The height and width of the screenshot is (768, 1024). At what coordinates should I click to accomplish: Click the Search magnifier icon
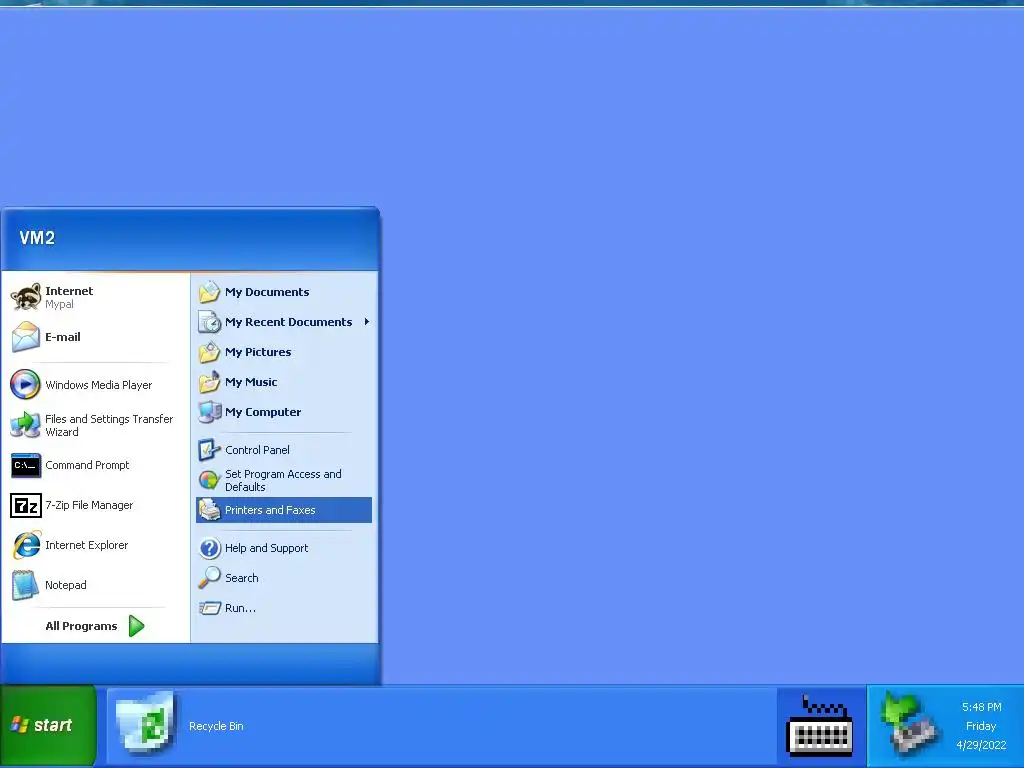tap(210, 578)
